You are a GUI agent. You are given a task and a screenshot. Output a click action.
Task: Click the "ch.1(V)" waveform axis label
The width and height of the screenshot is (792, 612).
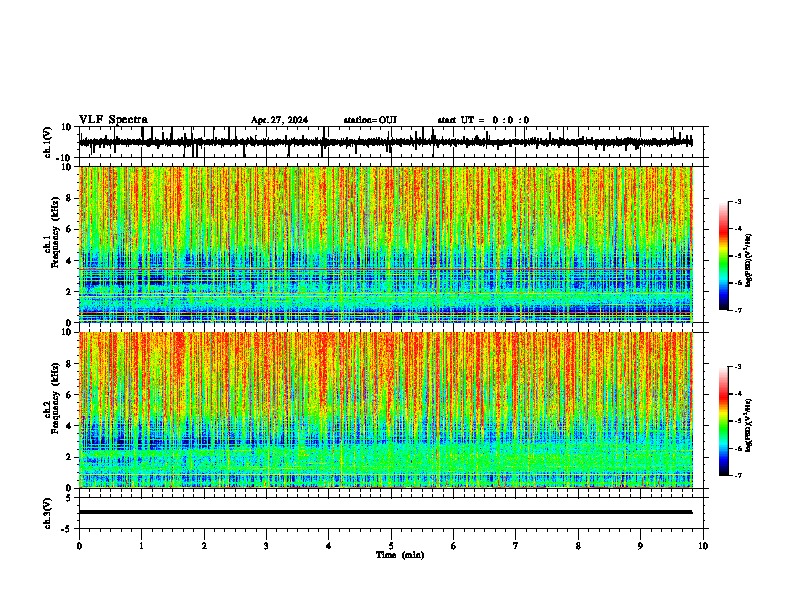(48, 142)
